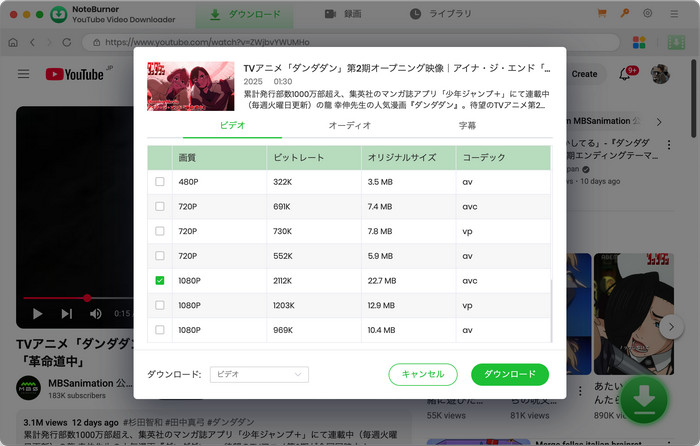Screen dimensions: 700x446
Task: Click the MBSanimation filter chip
Action: click(604, 121)
